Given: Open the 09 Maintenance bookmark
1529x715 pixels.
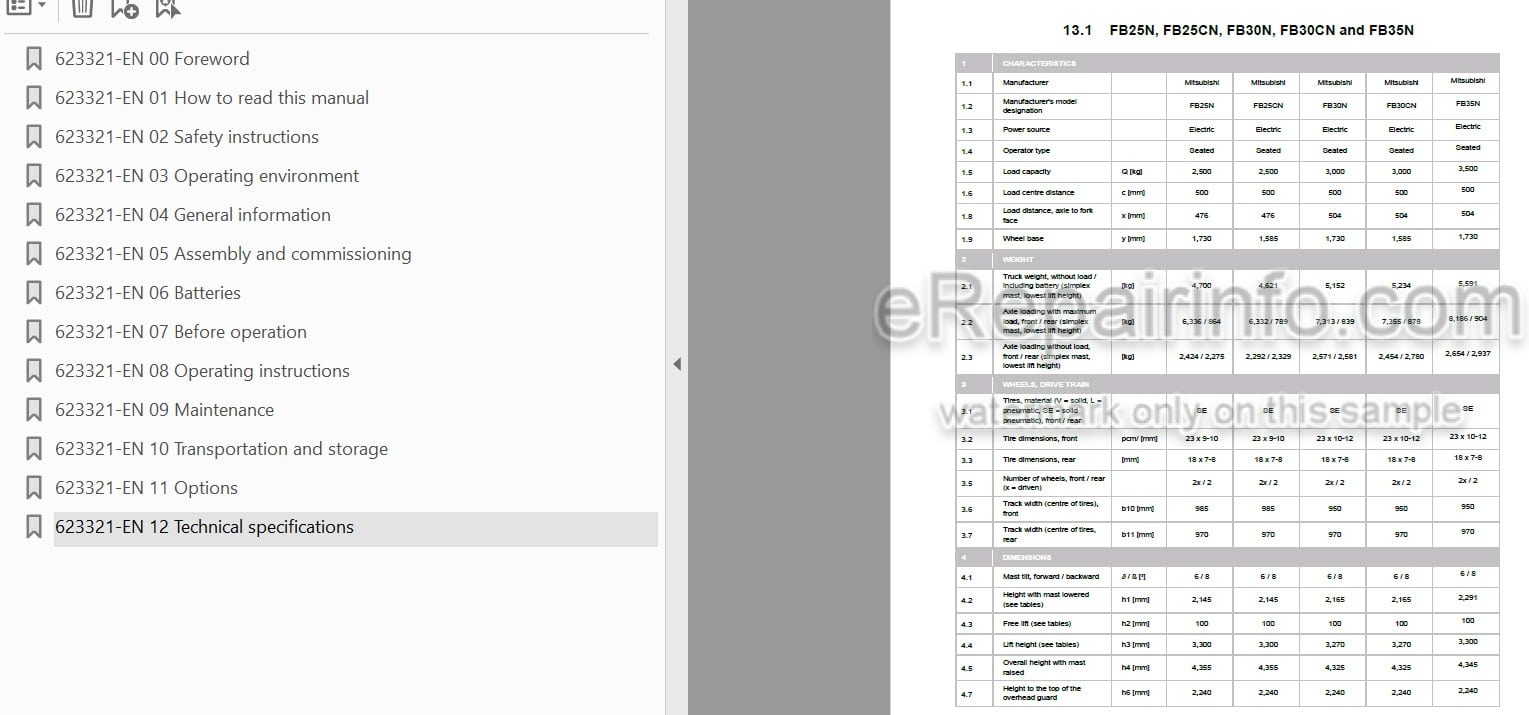Looking at the screenshot, I should tap(164, 410).
